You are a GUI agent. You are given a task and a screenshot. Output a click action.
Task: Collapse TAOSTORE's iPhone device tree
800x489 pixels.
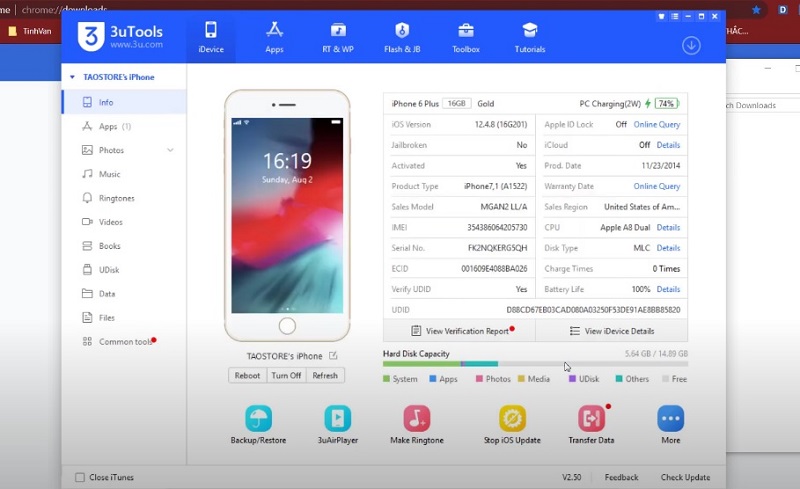(72, 77)
